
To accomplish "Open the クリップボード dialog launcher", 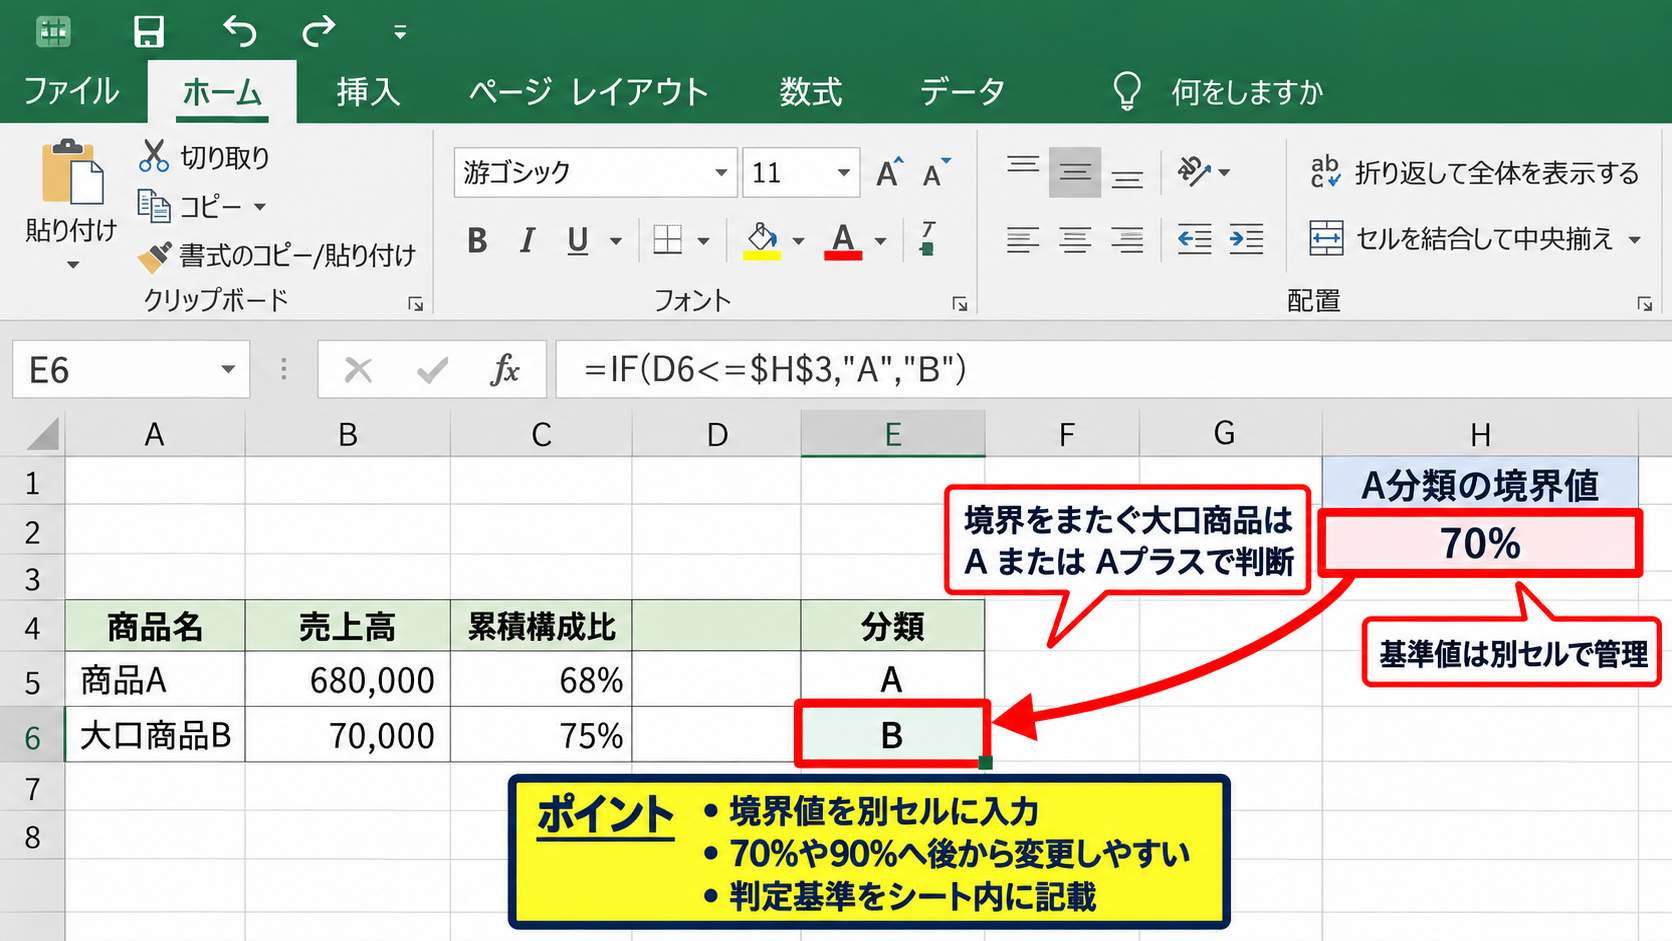I will 415,303.
